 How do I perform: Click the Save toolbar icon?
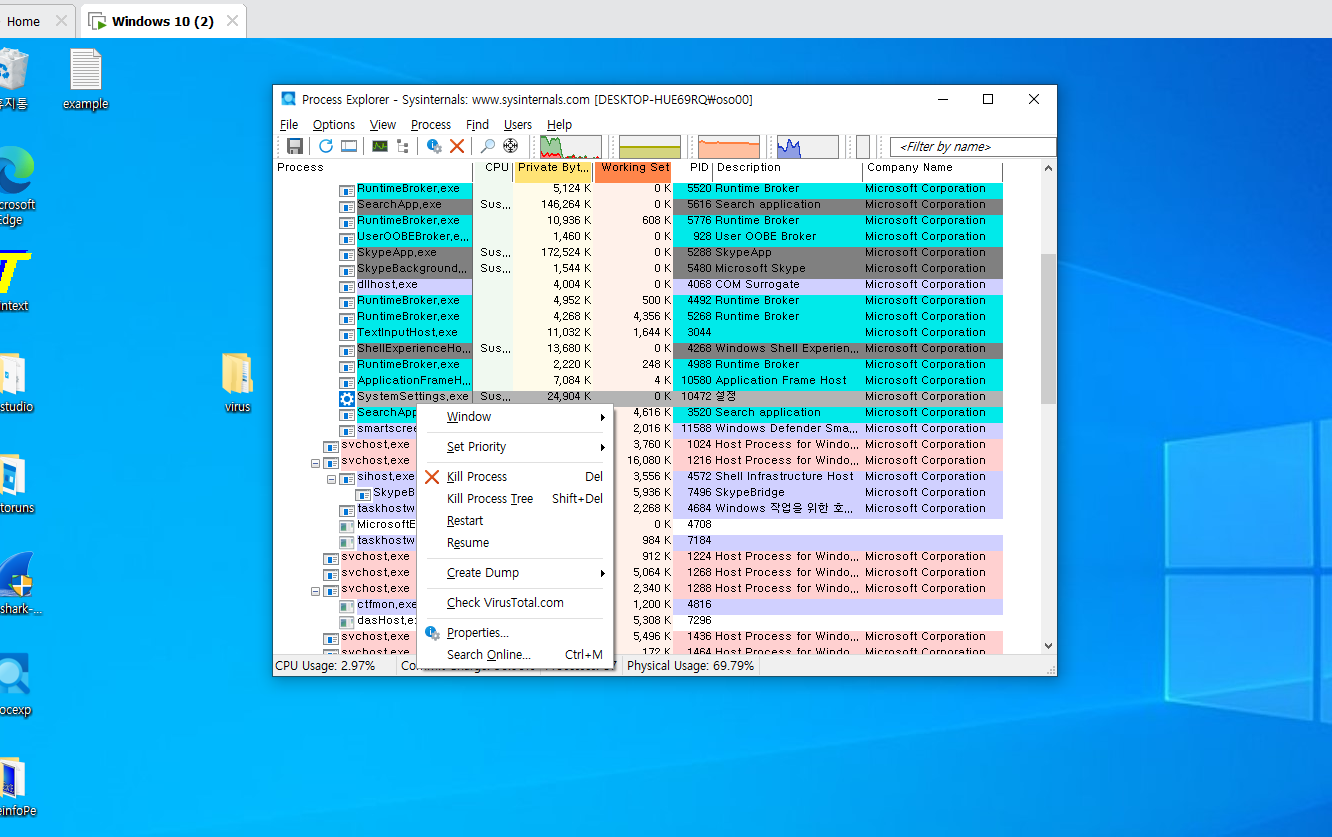294,146
